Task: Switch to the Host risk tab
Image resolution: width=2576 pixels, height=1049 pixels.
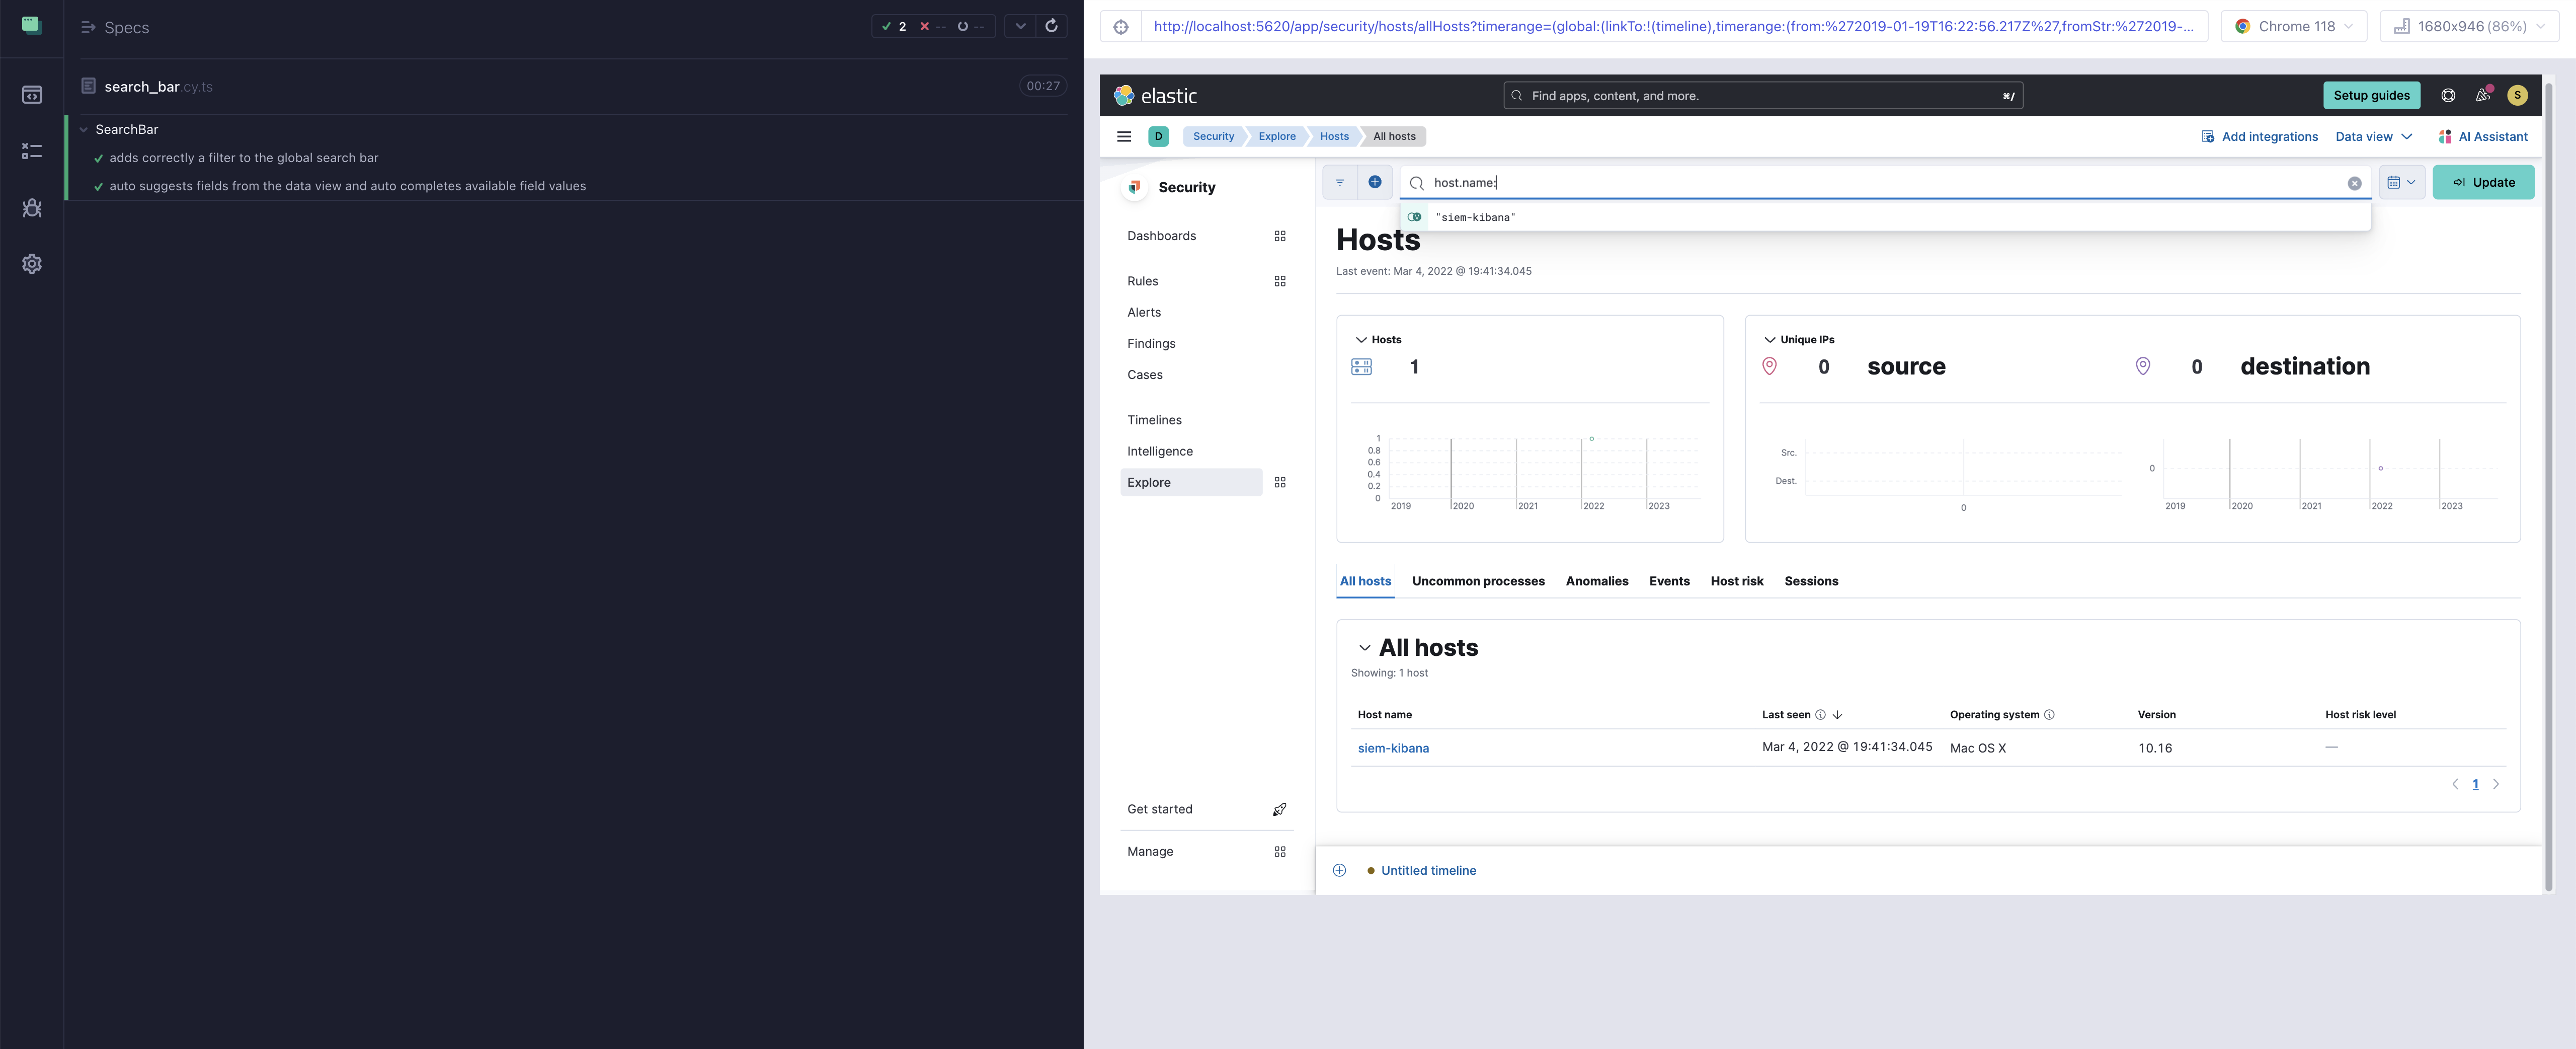Action: [x=1737, y=581]
